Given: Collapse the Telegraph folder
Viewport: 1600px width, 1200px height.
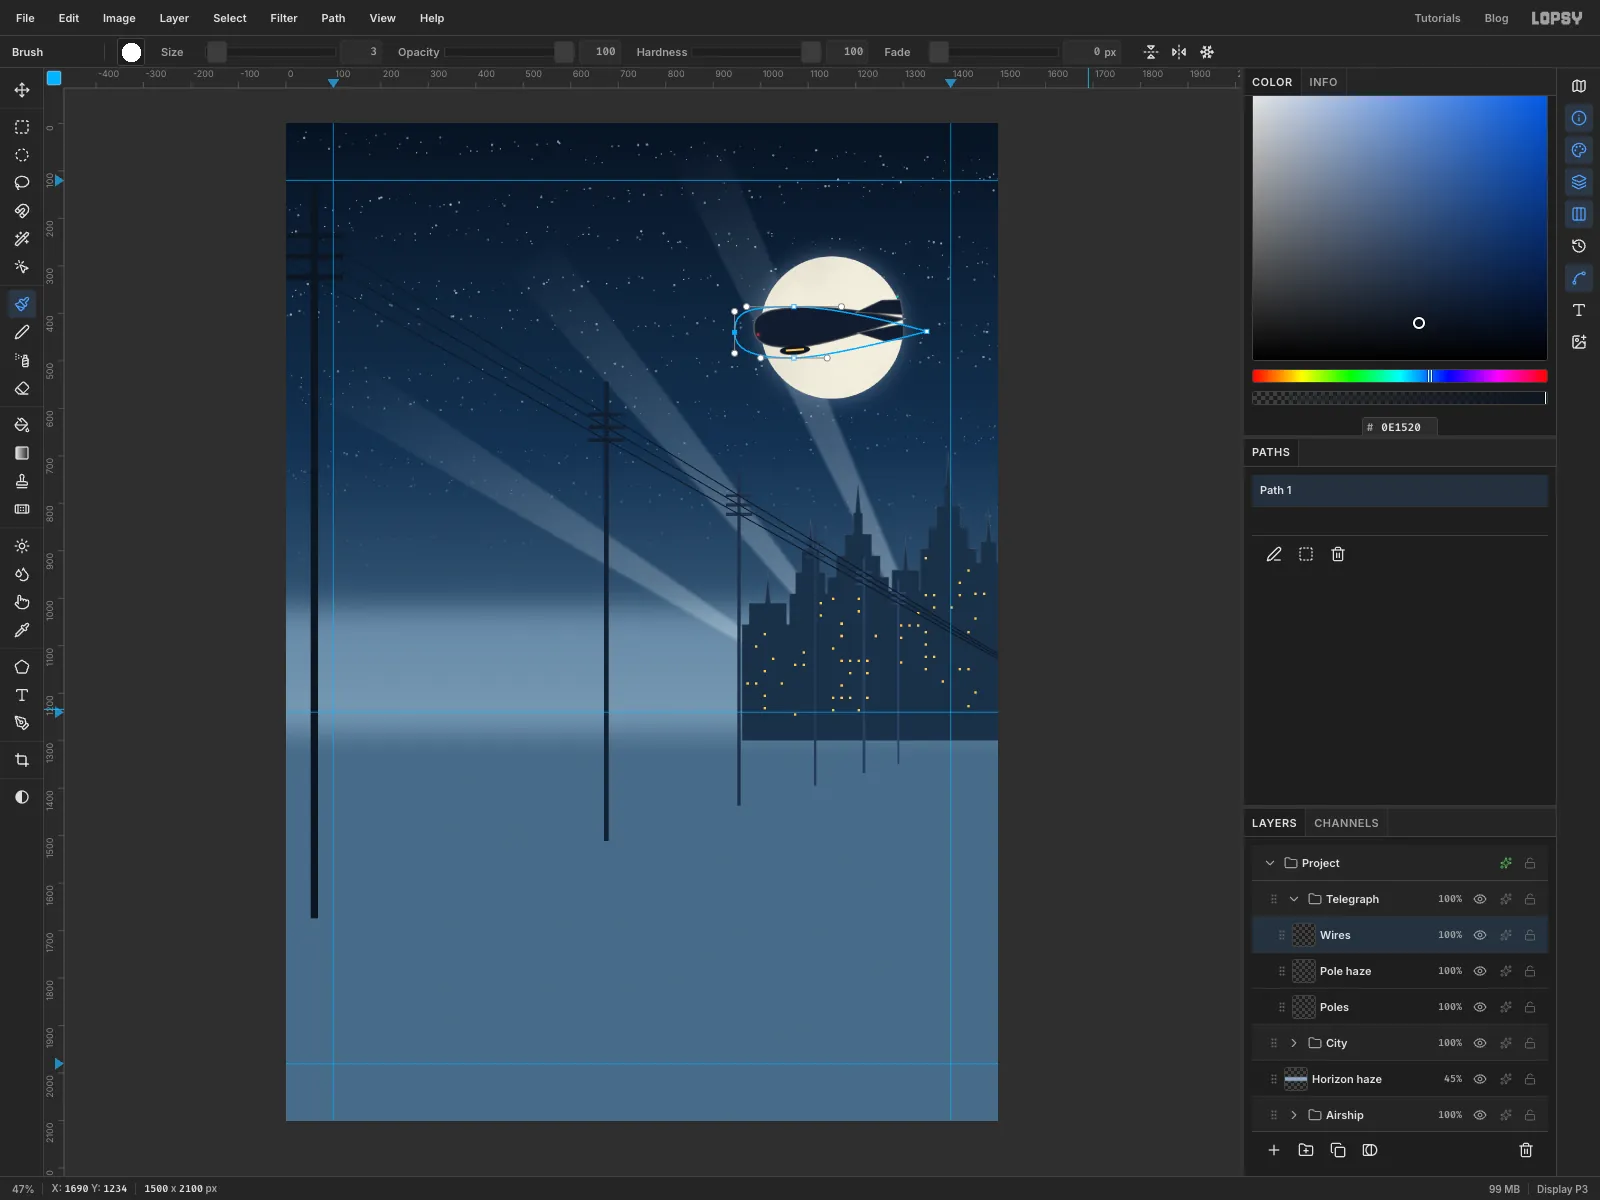Looking at the screenshot, I should 1294,899.
